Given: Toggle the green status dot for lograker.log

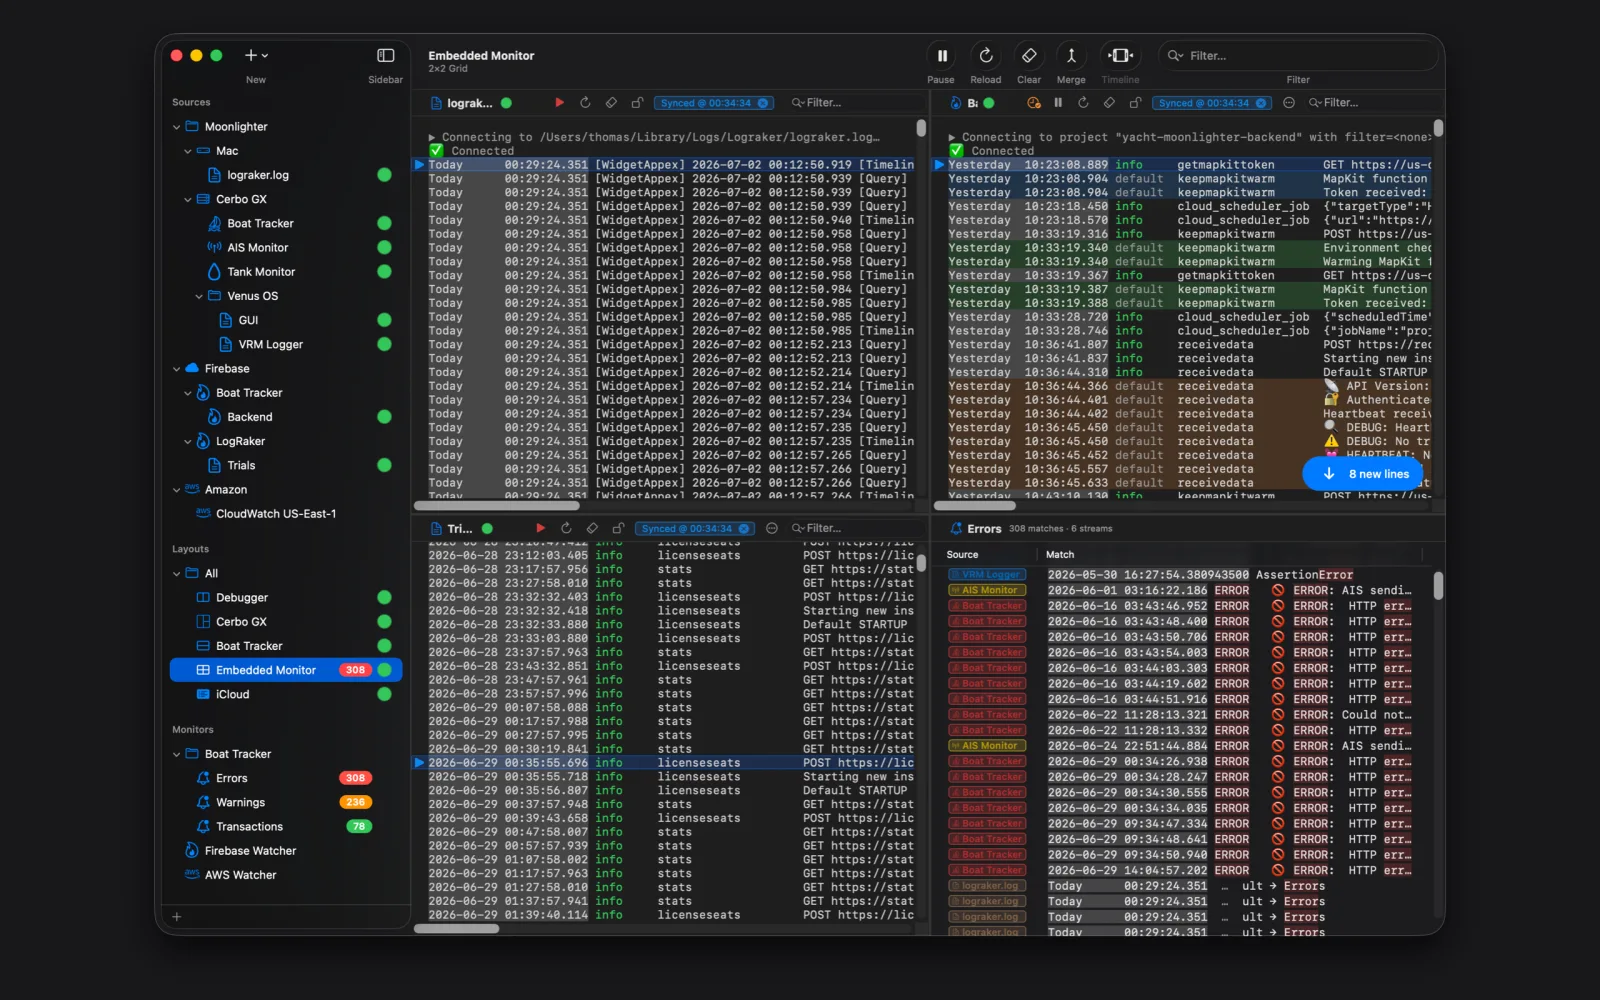Looking at the screenshot, I should pos(384,175).
